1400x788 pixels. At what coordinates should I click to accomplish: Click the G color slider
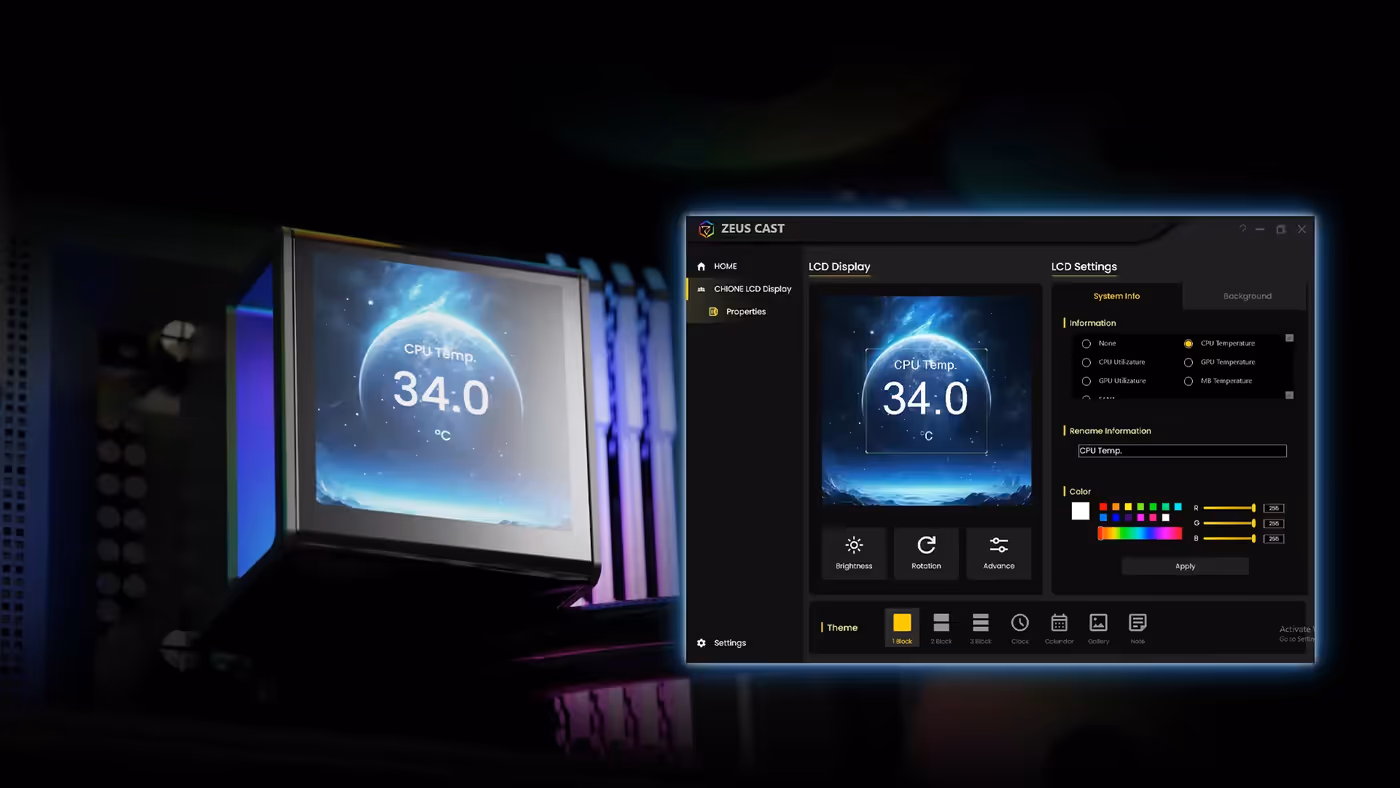coord(1230,523)
